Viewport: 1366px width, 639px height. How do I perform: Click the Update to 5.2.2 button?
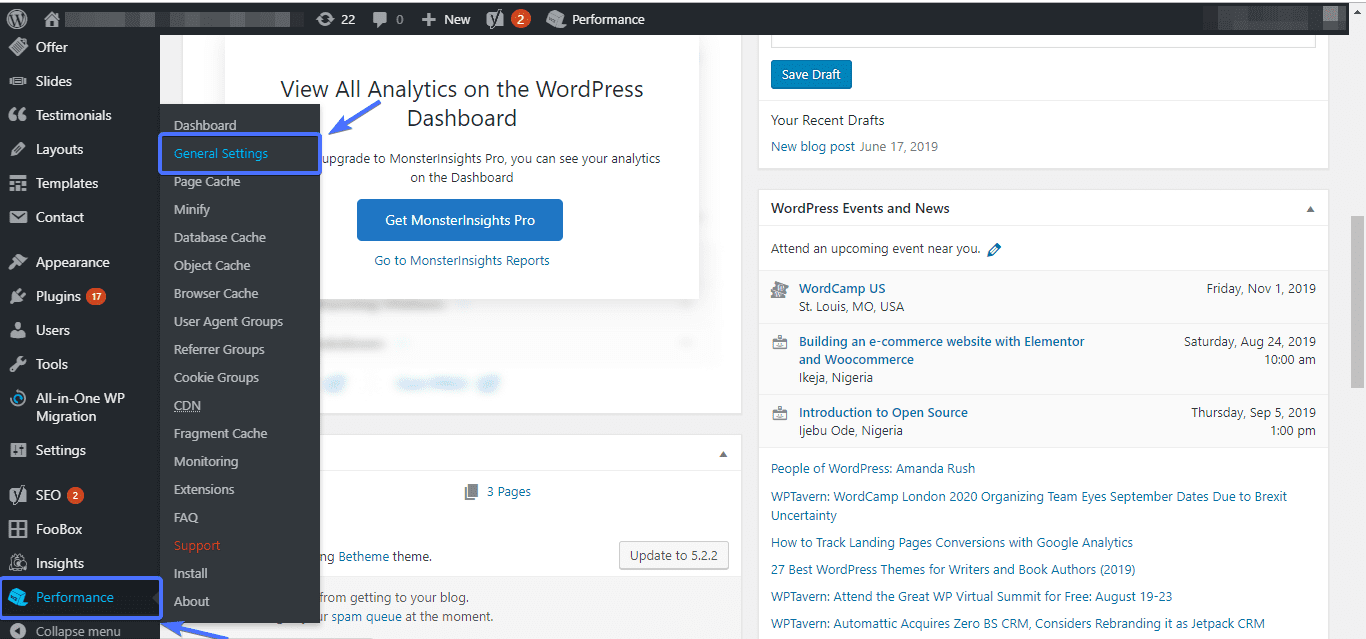point(674,555)
